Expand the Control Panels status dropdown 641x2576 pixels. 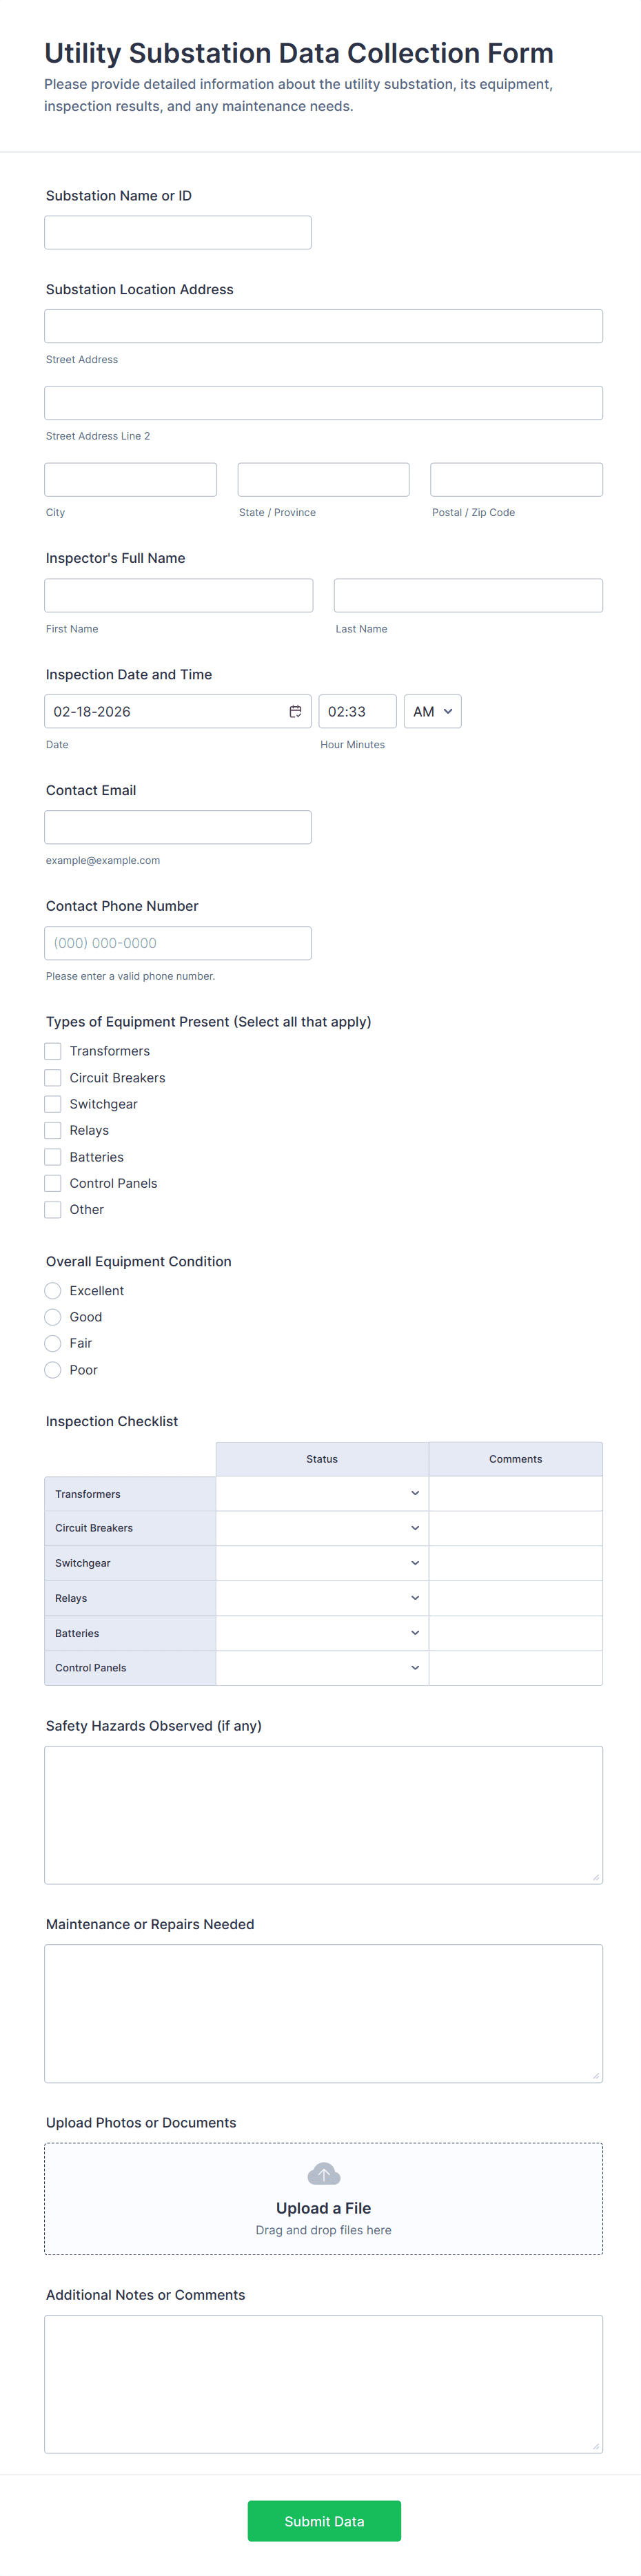pyautogui.click(x=322, y=1668)
